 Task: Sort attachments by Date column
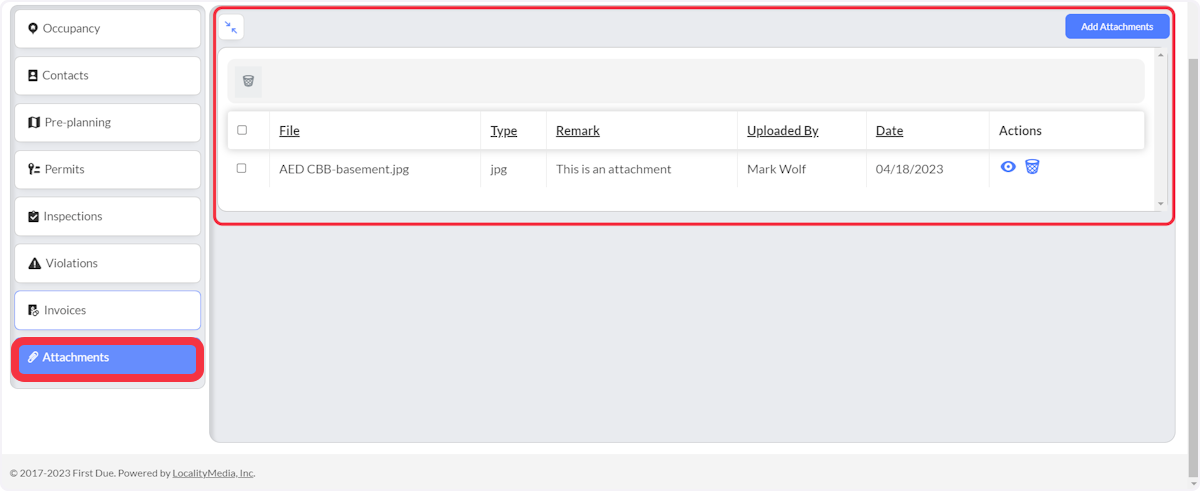coord(889,131)
